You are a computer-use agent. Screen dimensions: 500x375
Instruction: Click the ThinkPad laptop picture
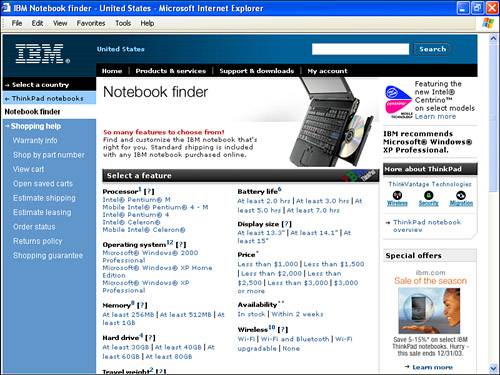[x=331, y=122]
